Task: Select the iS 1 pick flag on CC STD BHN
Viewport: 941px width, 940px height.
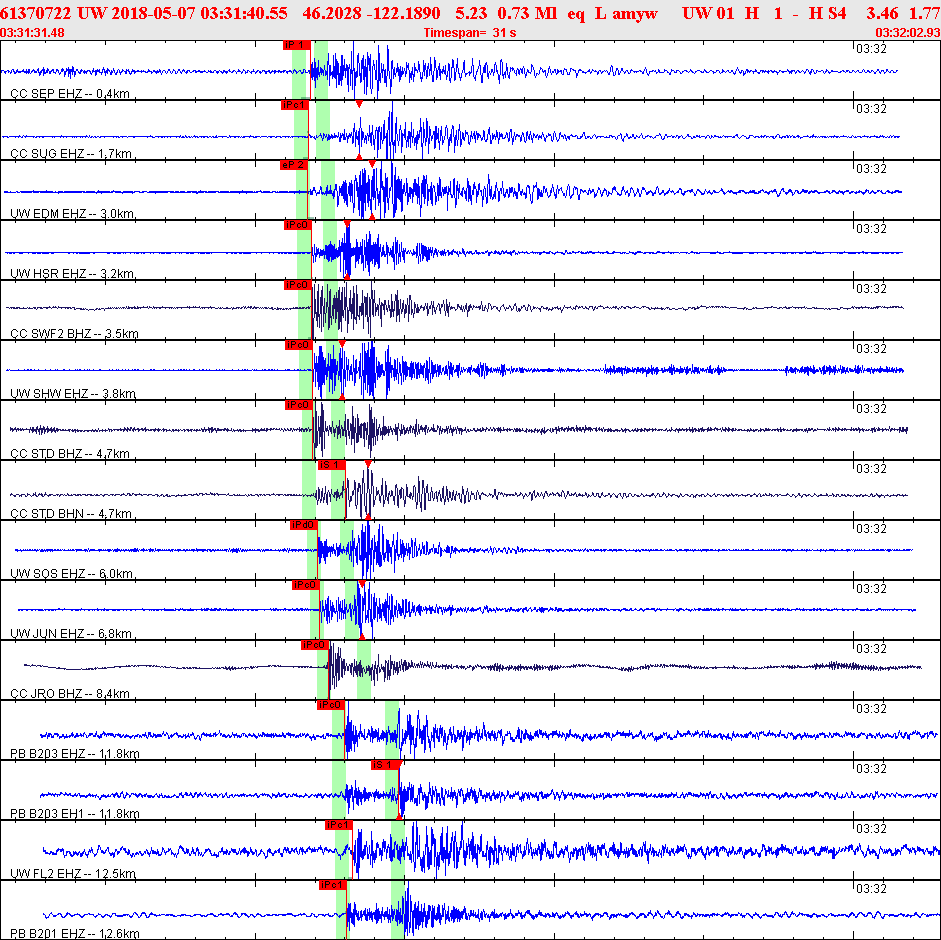Action: [332, 465]
